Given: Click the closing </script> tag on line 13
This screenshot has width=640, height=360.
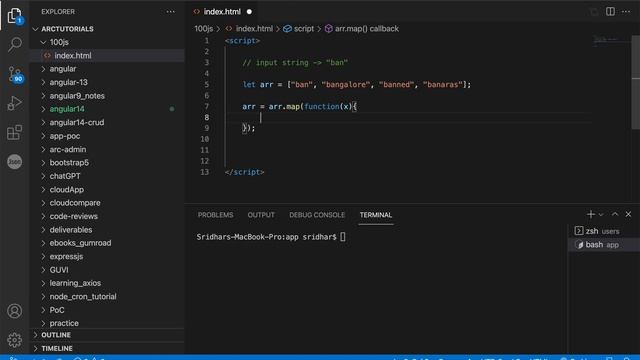Looking at the screenshot, I should click(244, 172).
